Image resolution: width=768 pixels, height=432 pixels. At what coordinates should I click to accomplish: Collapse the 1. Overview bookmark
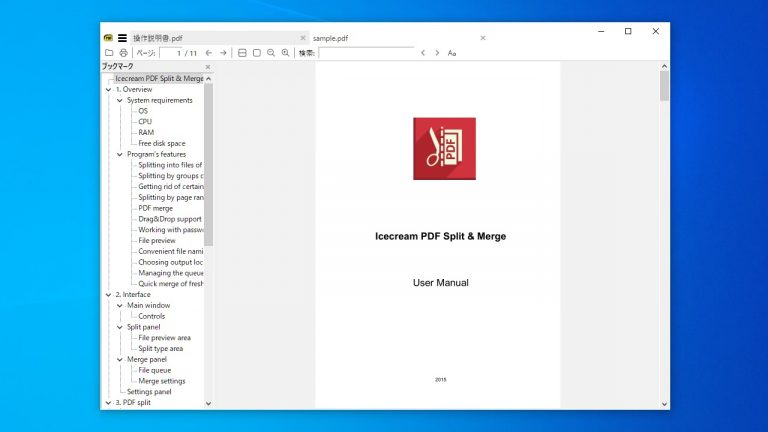[108, 90]
